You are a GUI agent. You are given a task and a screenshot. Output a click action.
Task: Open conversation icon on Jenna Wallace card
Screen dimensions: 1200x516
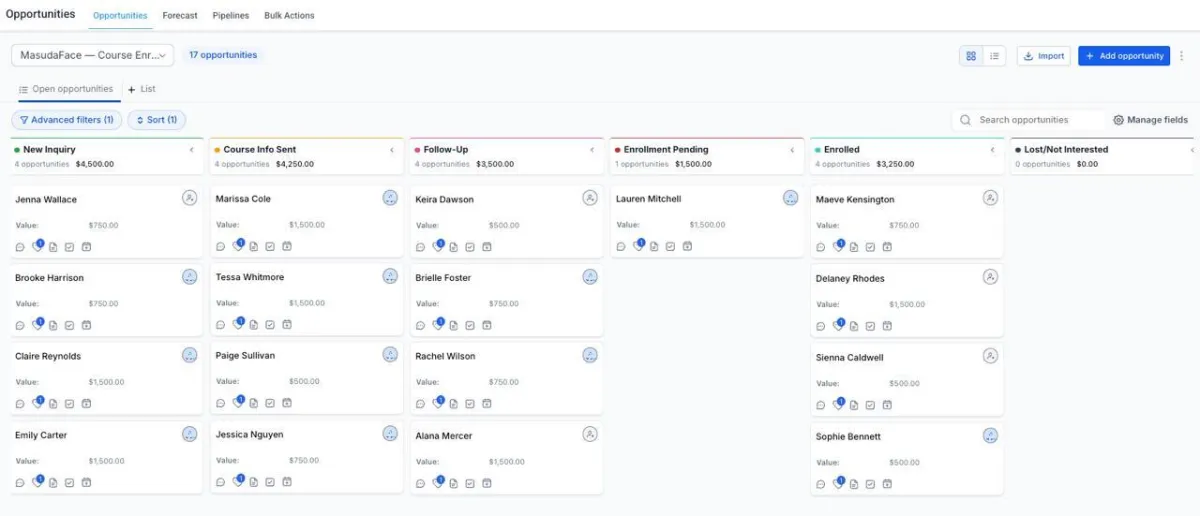tap(20, 247)
